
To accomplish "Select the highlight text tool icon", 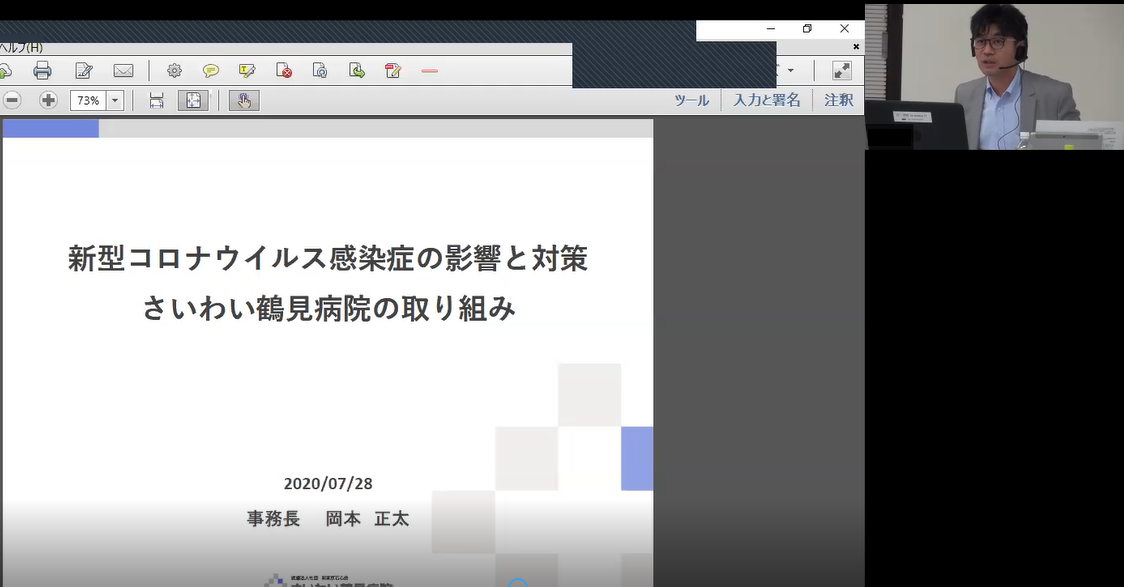I will (x=247, y=70).
